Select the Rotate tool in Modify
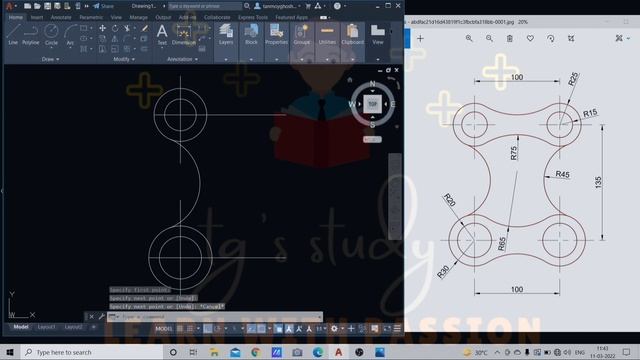The width and height of the screenshot is (640, 360). coord(115,28)
